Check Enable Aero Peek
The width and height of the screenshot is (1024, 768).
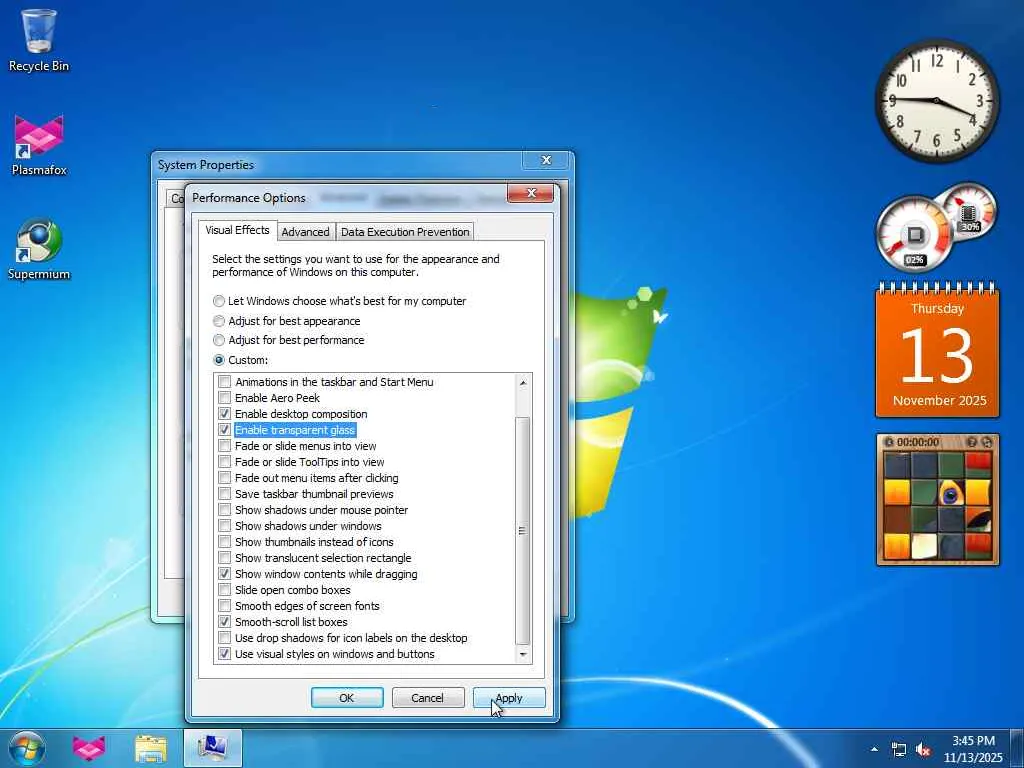pyautogui.click(x=225, y=398)
